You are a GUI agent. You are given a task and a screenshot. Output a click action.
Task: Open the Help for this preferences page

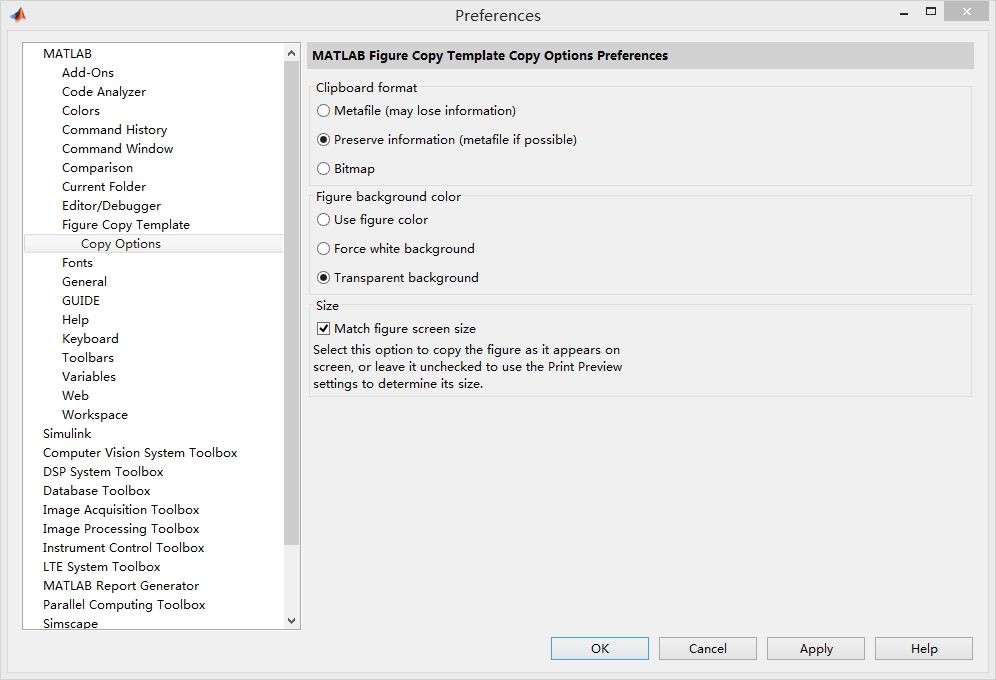[923, 648]
